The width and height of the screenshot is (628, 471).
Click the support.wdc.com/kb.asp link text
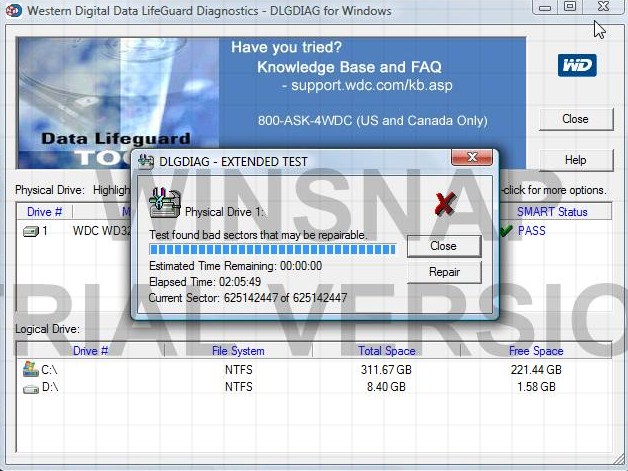[372, 85]
